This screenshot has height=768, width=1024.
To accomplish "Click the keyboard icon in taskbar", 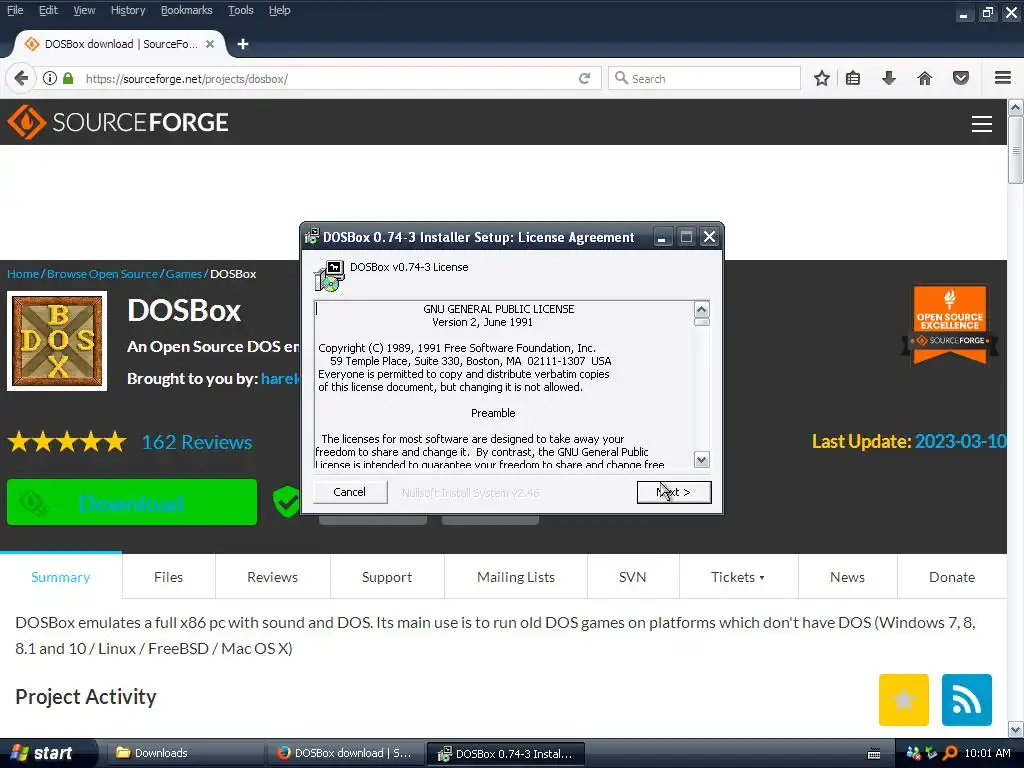I will point(874,754).
